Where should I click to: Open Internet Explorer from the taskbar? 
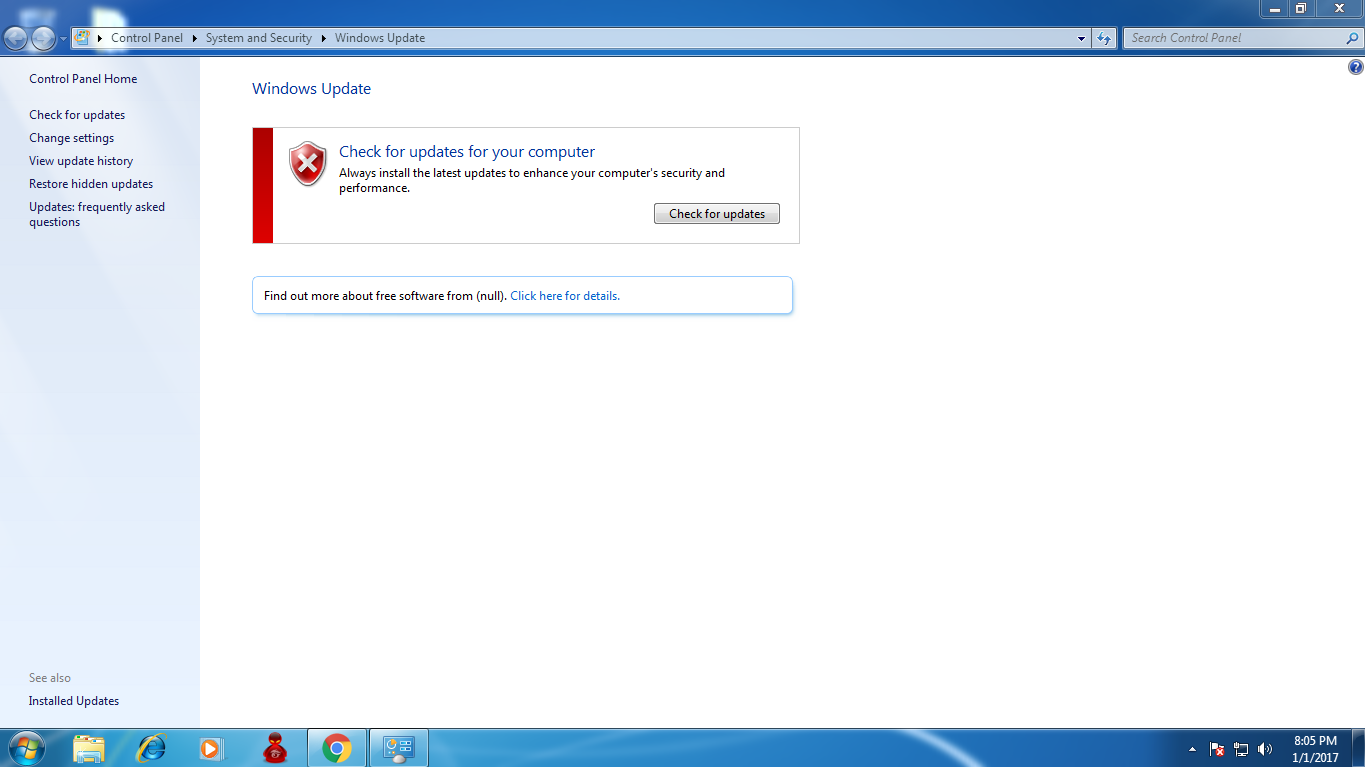[x=150, y=748]
